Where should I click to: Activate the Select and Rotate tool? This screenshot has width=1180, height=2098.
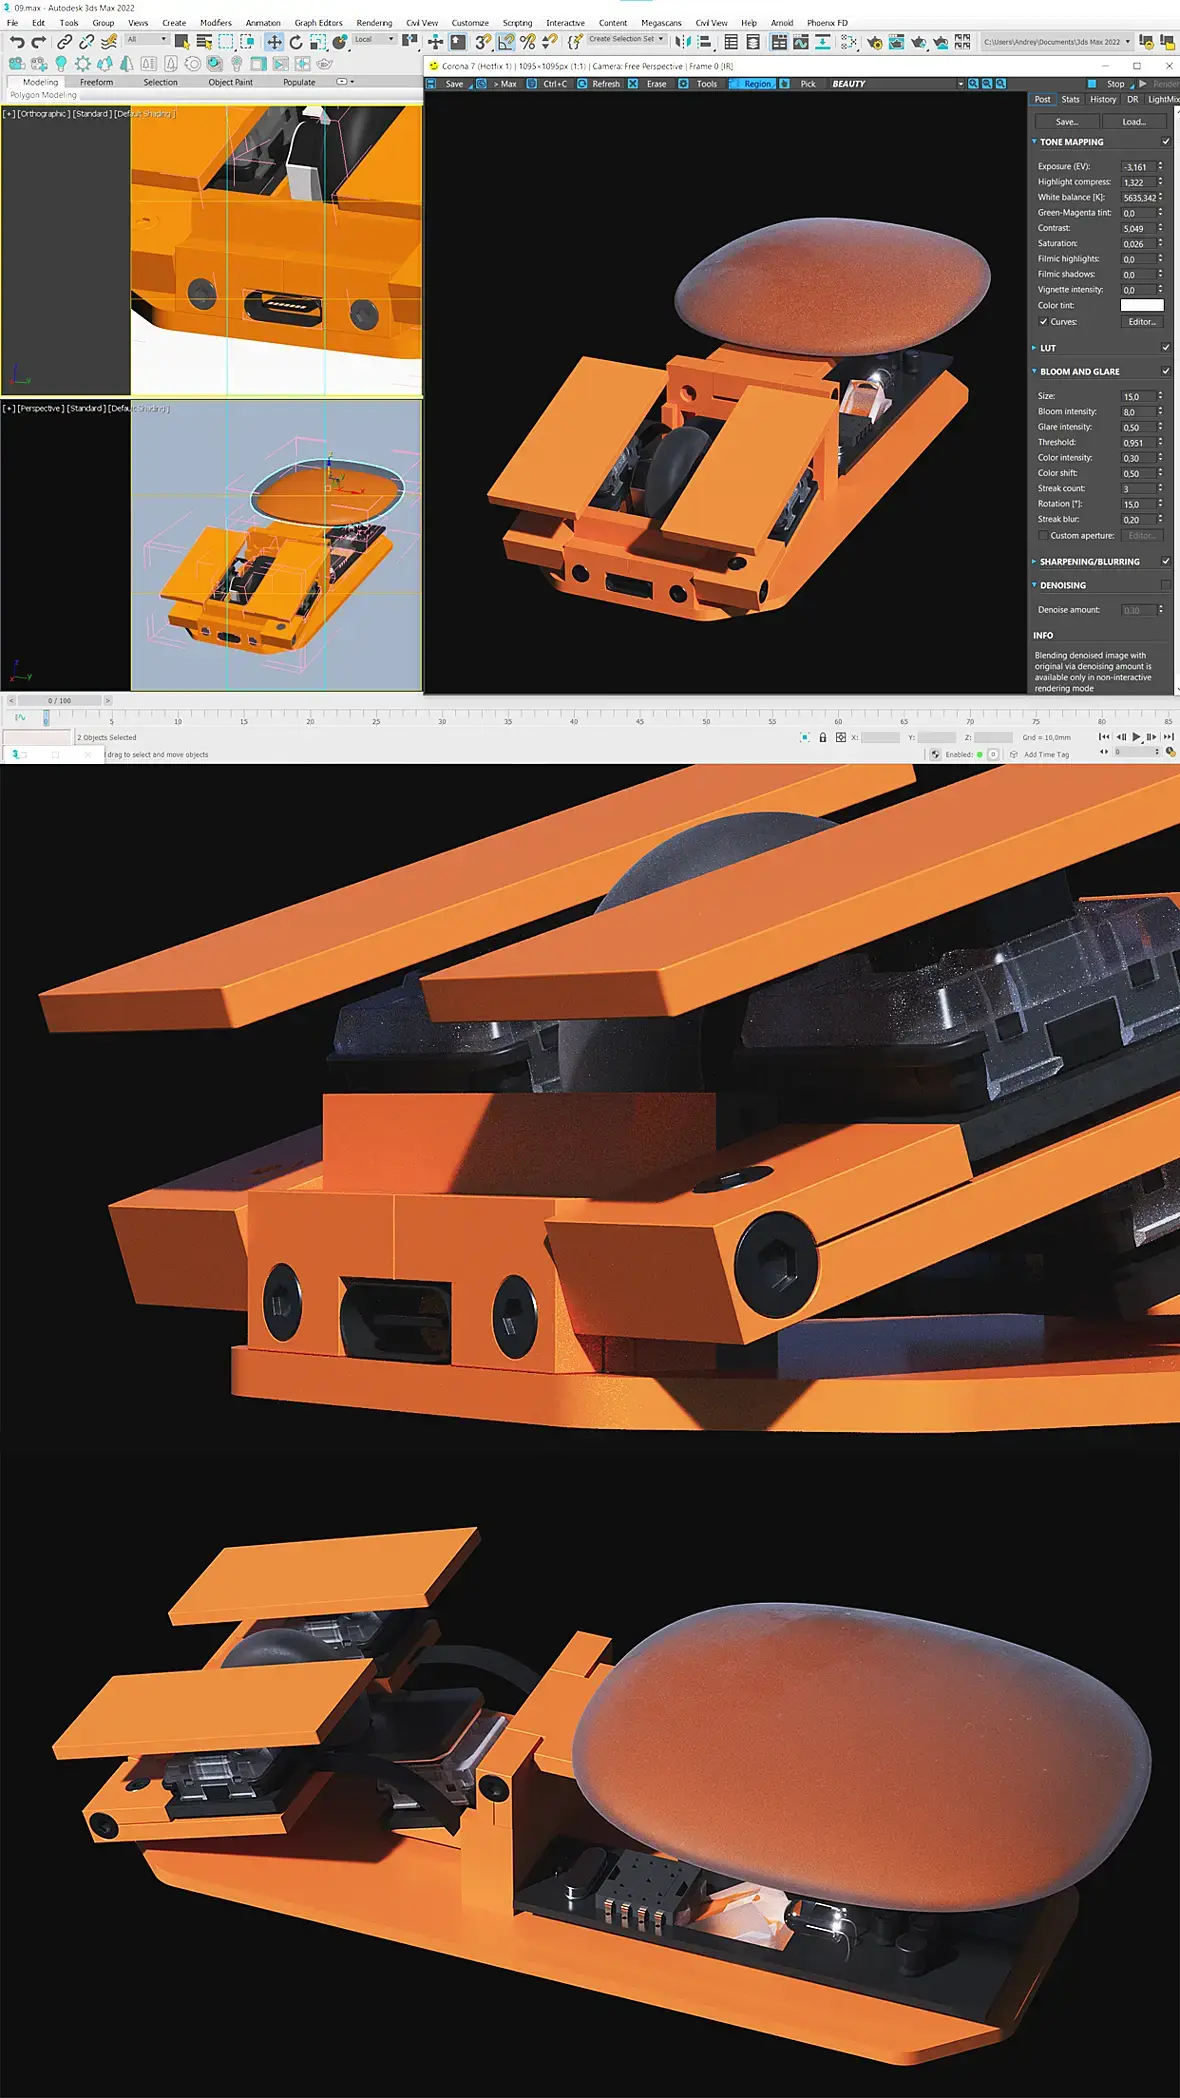(x=296, y=41)
